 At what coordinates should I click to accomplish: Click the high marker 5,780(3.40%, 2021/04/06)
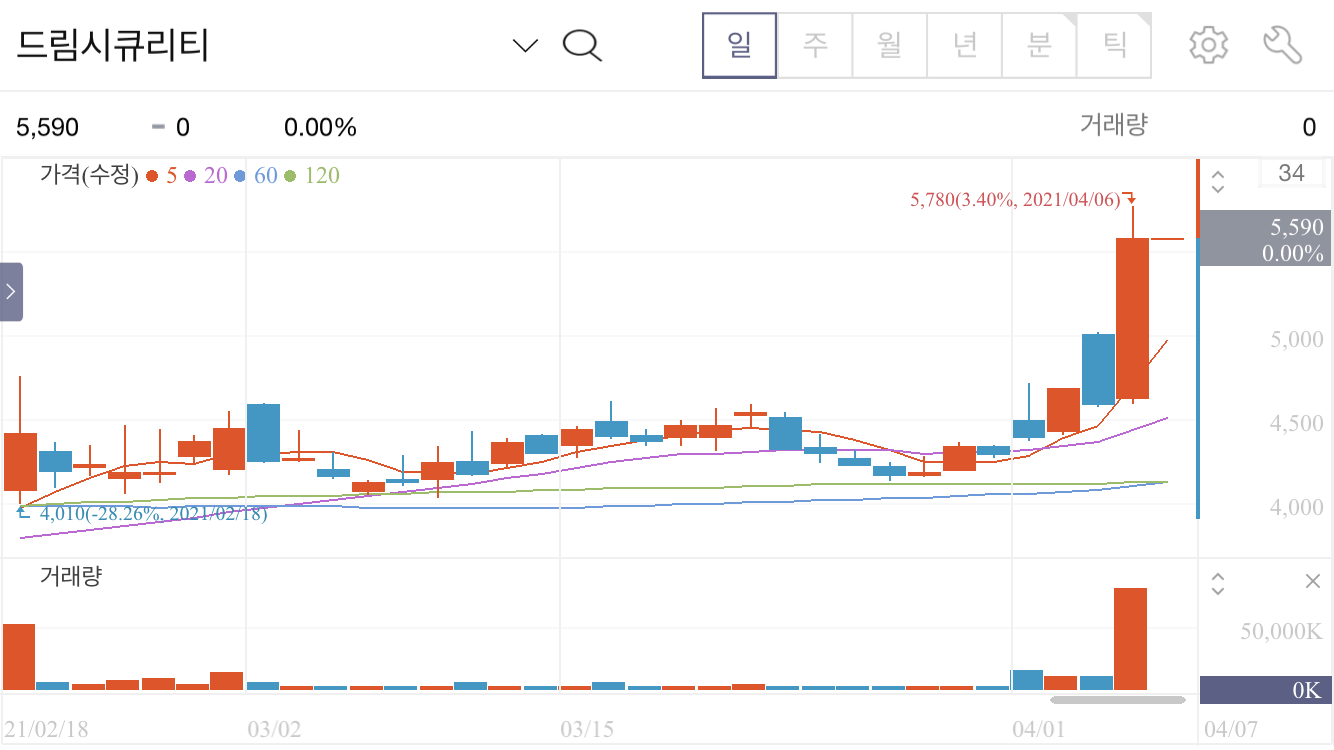(1015, 200)
